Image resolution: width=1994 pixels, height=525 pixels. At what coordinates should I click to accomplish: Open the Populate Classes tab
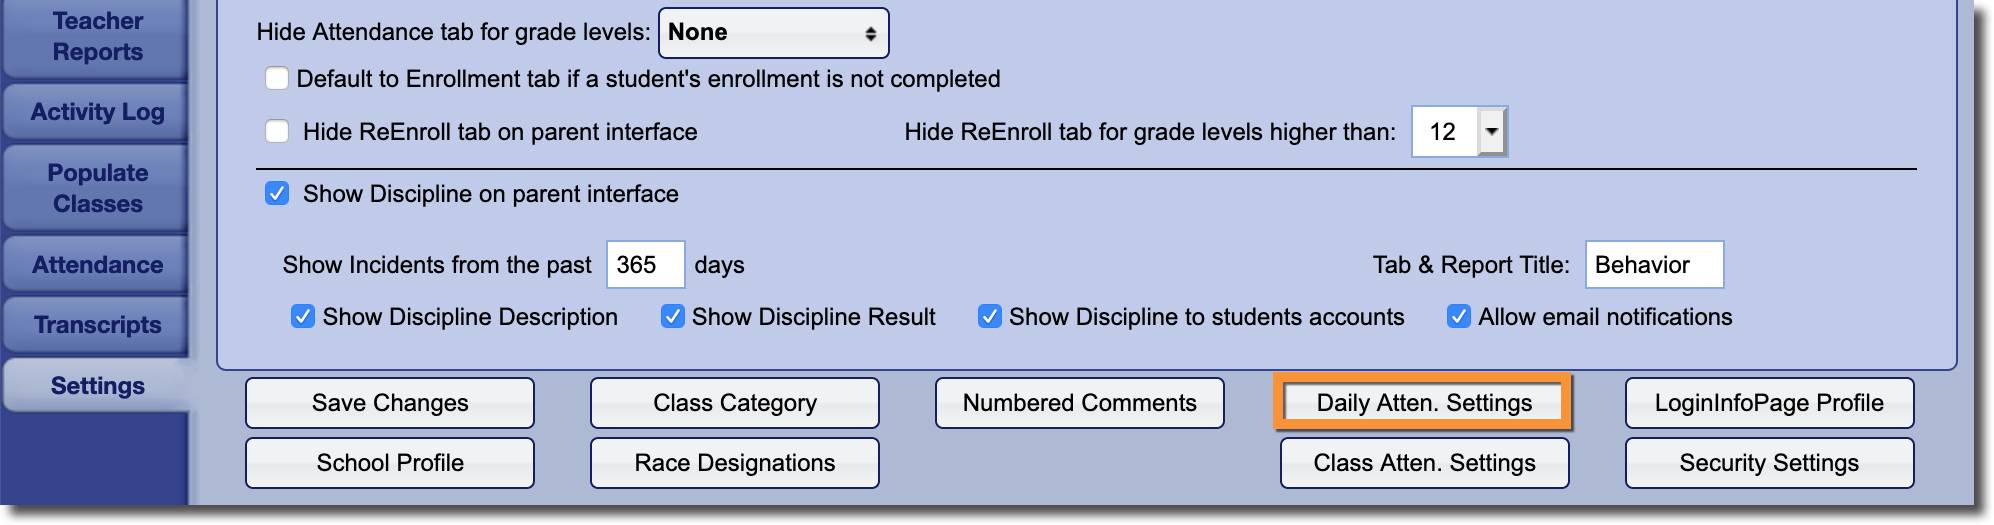(x=97, y=188)
